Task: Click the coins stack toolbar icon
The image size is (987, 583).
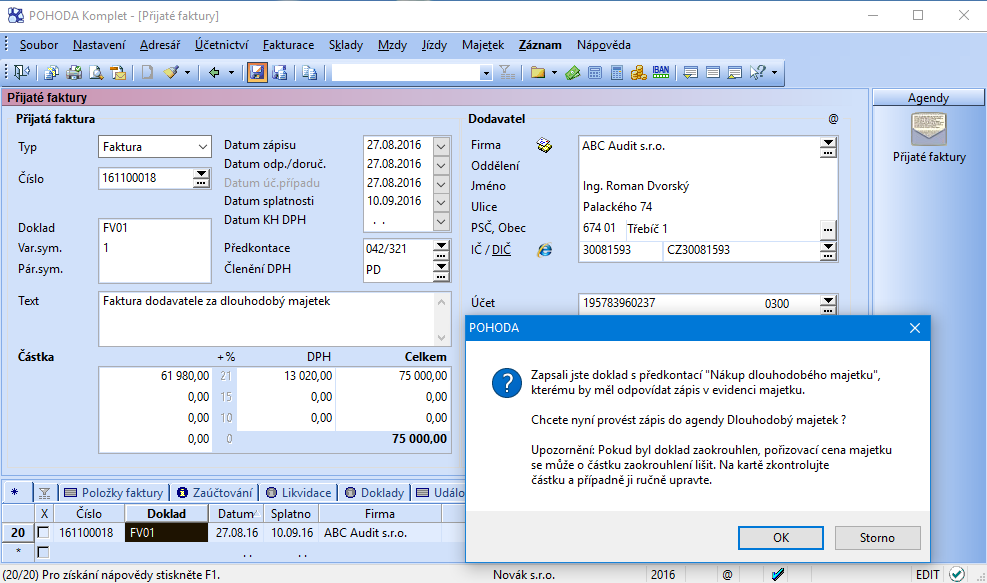Action: tap(638, 72)
